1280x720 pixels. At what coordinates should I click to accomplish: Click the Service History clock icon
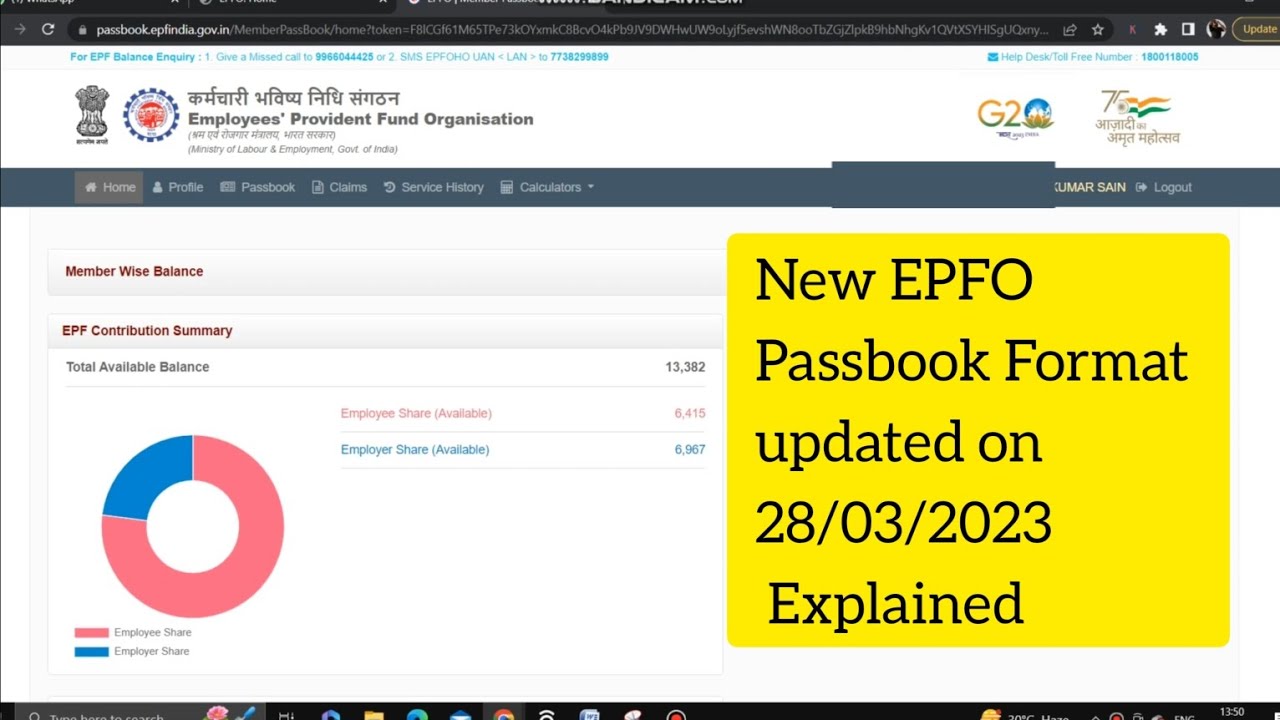(x=390, y=187)
